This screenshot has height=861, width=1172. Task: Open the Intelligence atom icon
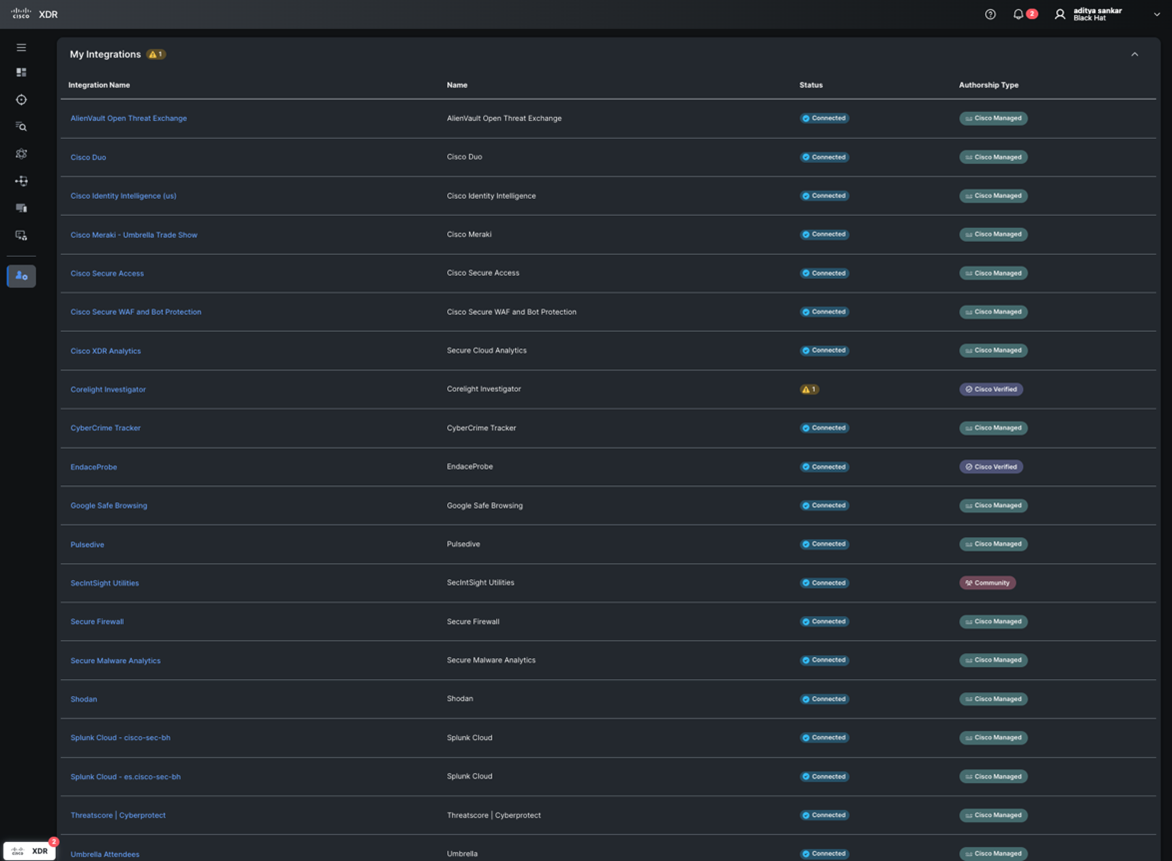click(x=20, y=153)
